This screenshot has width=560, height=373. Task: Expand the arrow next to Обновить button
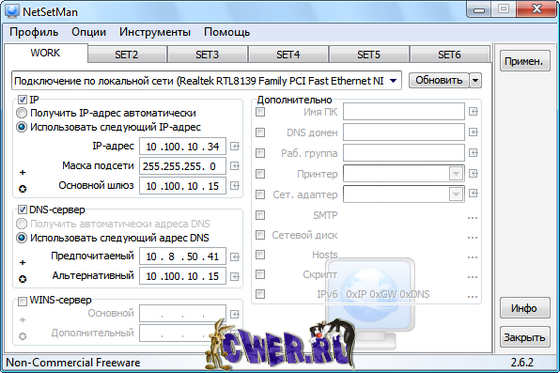point(475,80)
